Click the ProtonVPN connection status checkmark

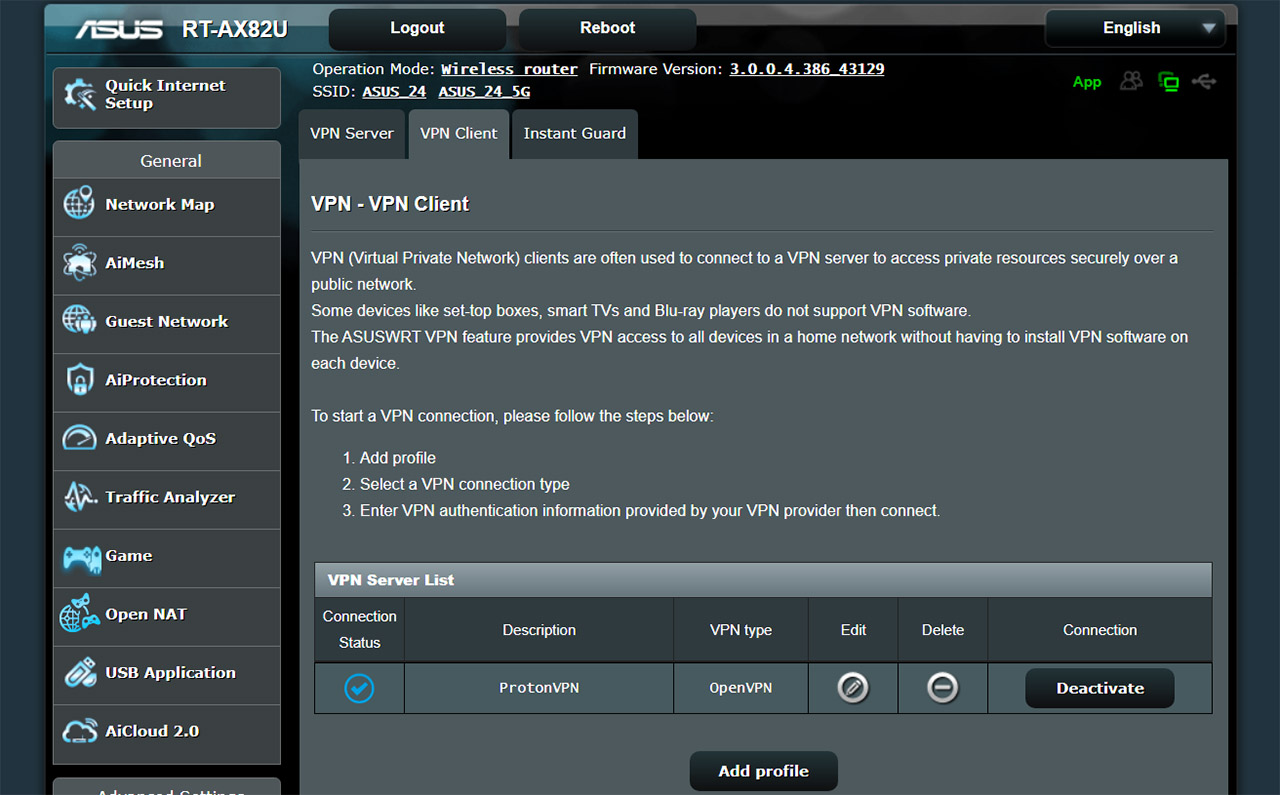pyautogui.click(x=359, y=688)
